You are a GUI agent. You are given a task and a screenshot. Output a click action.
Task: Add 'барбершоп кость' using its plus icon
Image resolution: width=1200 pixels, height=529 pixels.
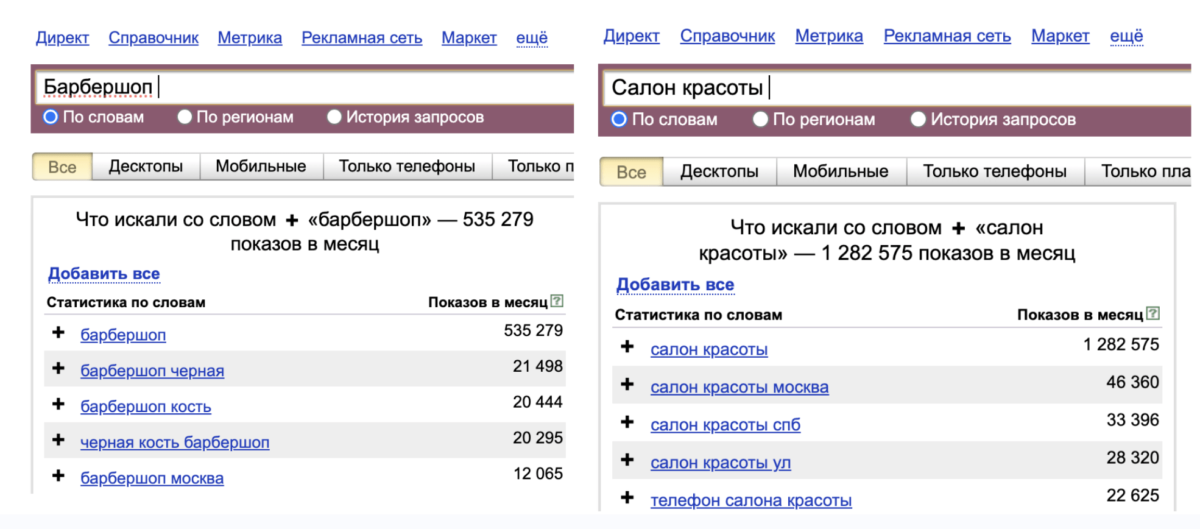[x=58, y=404]
